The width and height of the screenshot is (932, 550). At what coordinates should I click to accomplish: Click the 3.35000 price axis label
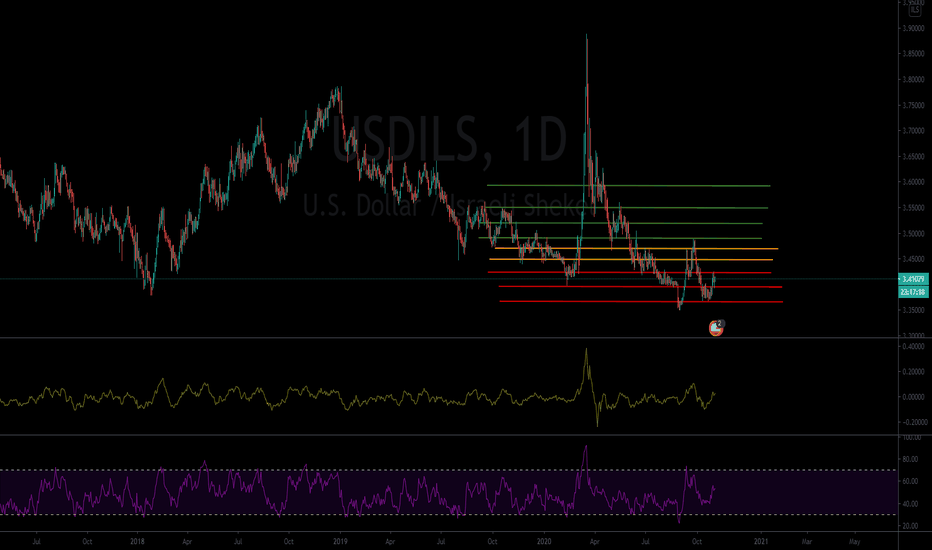coord(913,310)
